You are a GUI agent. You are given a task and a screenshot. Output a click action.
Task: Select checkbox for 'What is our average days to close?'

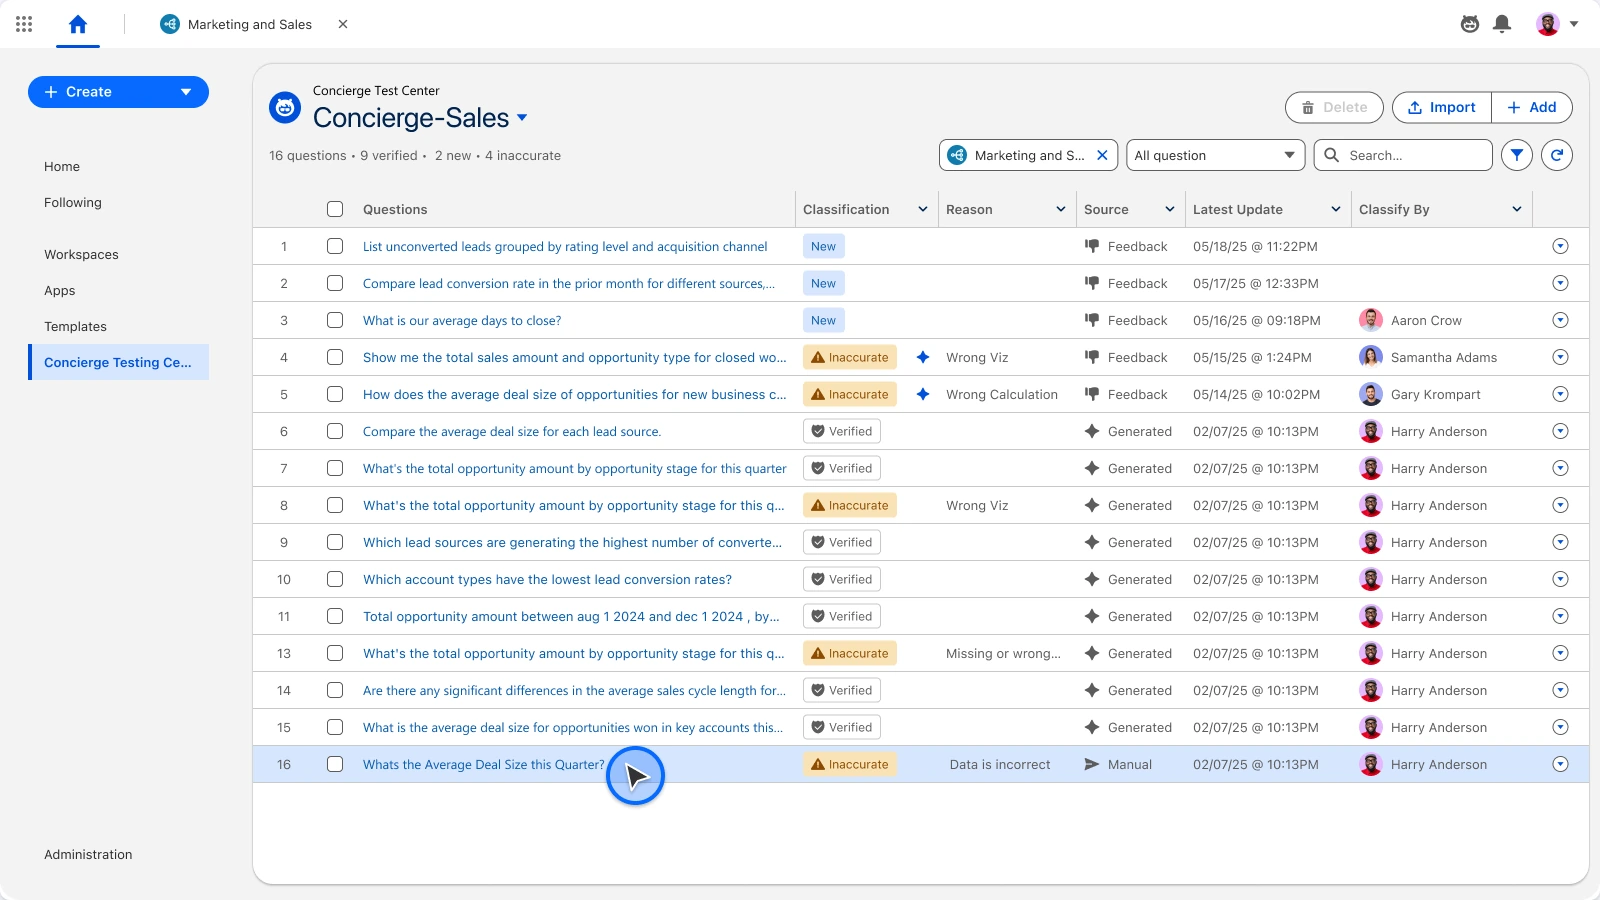click(335, 320)
